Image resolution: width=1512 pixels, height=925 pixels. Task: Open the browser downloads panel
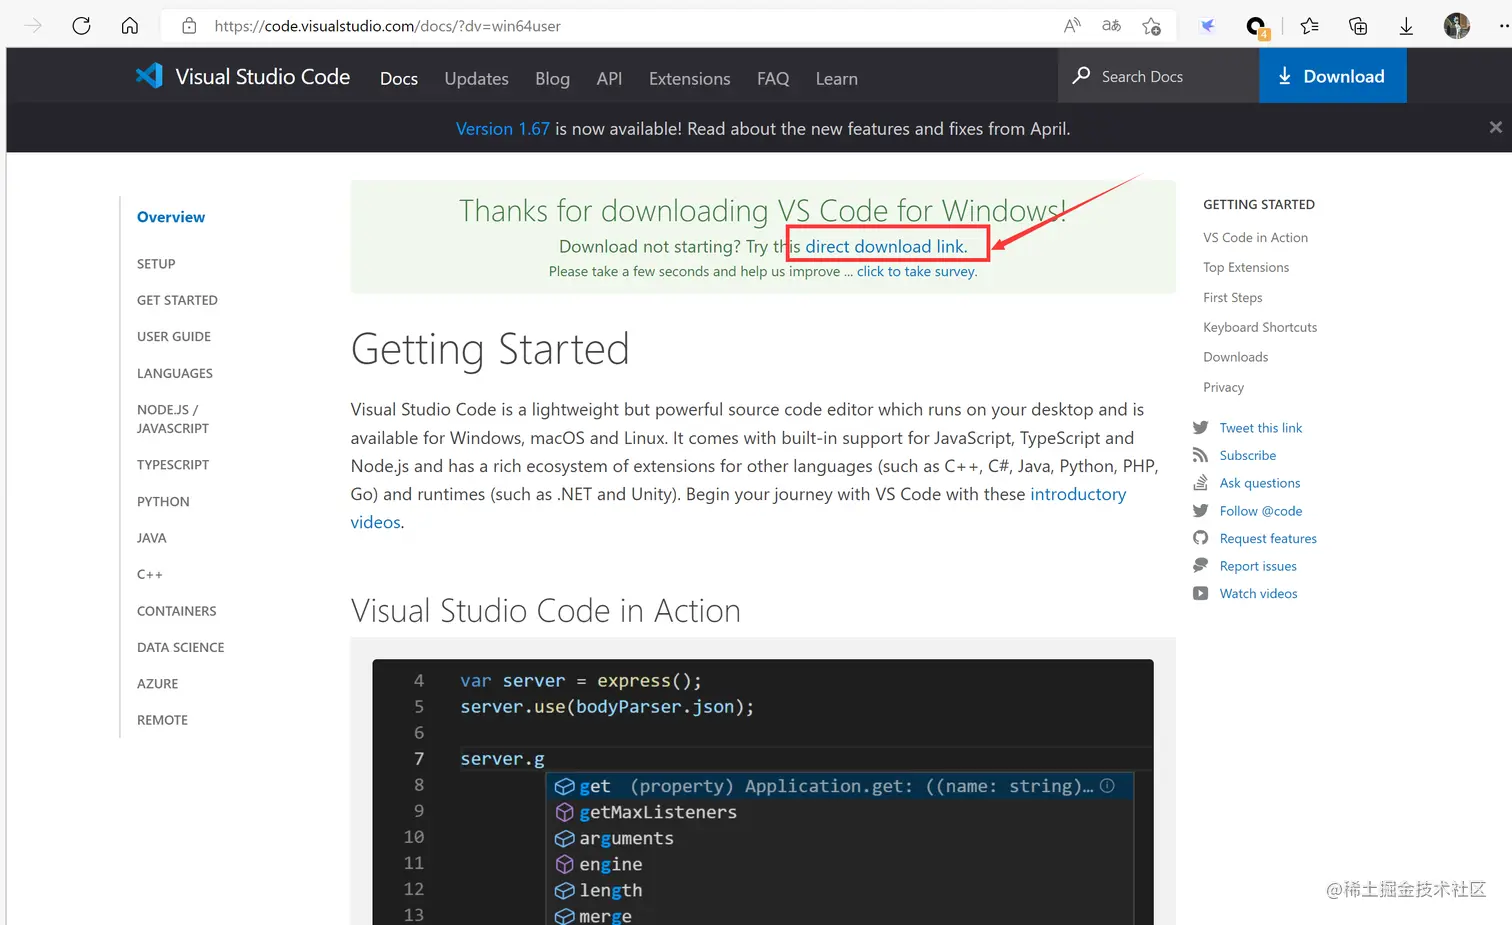[x=1406, y=25]
